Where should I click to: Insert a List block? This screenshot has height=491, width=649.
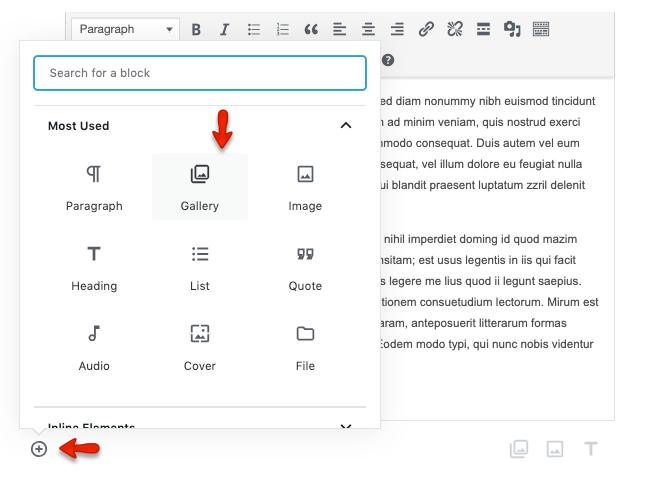coord(200,266)
